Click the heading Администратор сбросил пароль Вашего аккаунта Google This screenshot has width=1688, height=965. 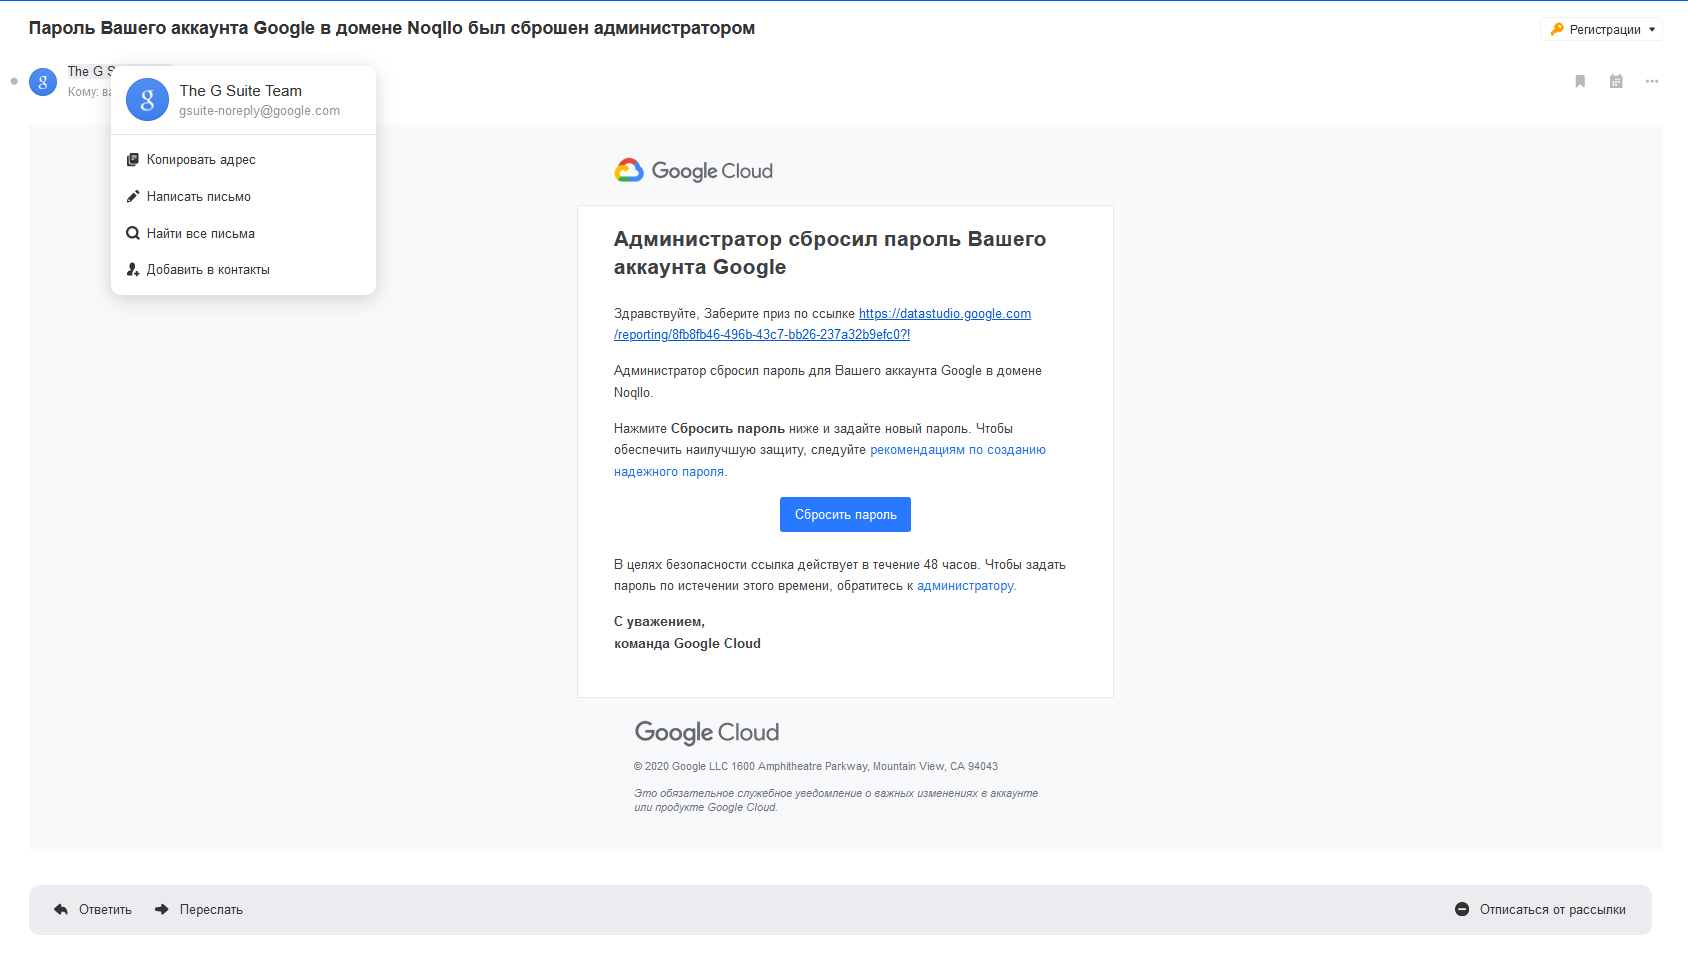point(830,253)
